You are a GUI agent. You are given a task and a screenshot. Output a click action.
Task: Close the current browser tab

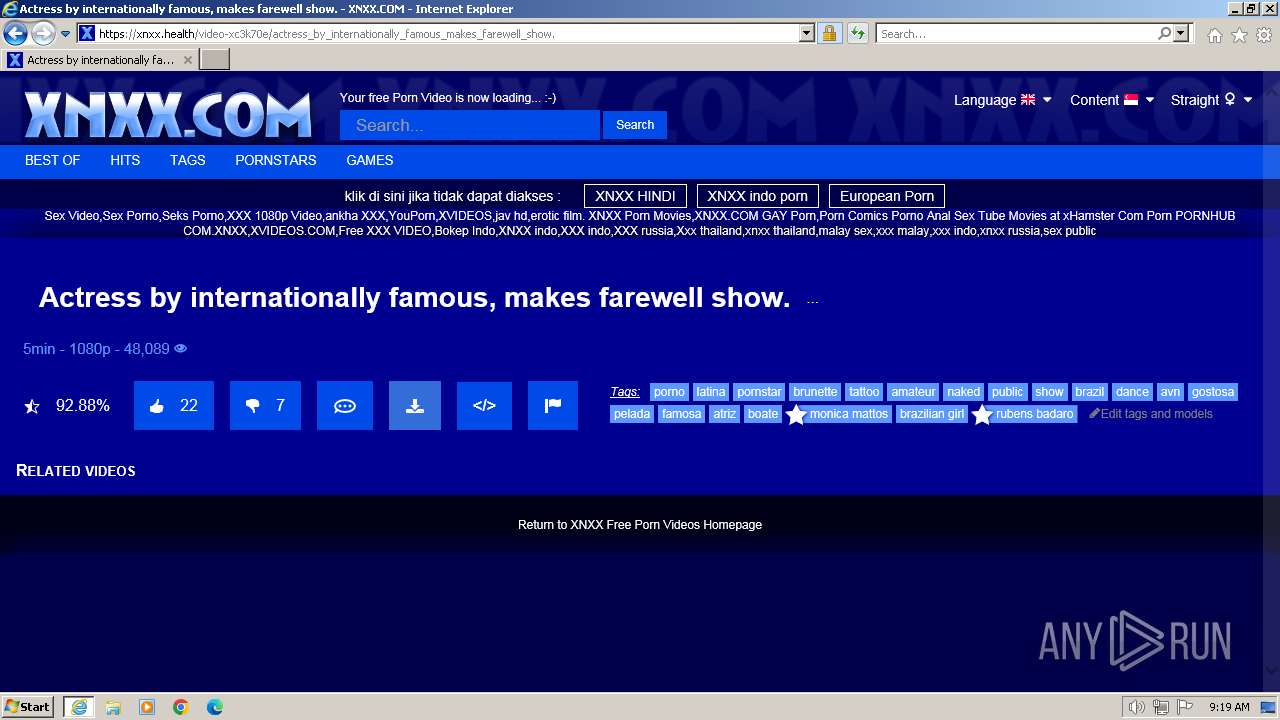click(187, 60)
